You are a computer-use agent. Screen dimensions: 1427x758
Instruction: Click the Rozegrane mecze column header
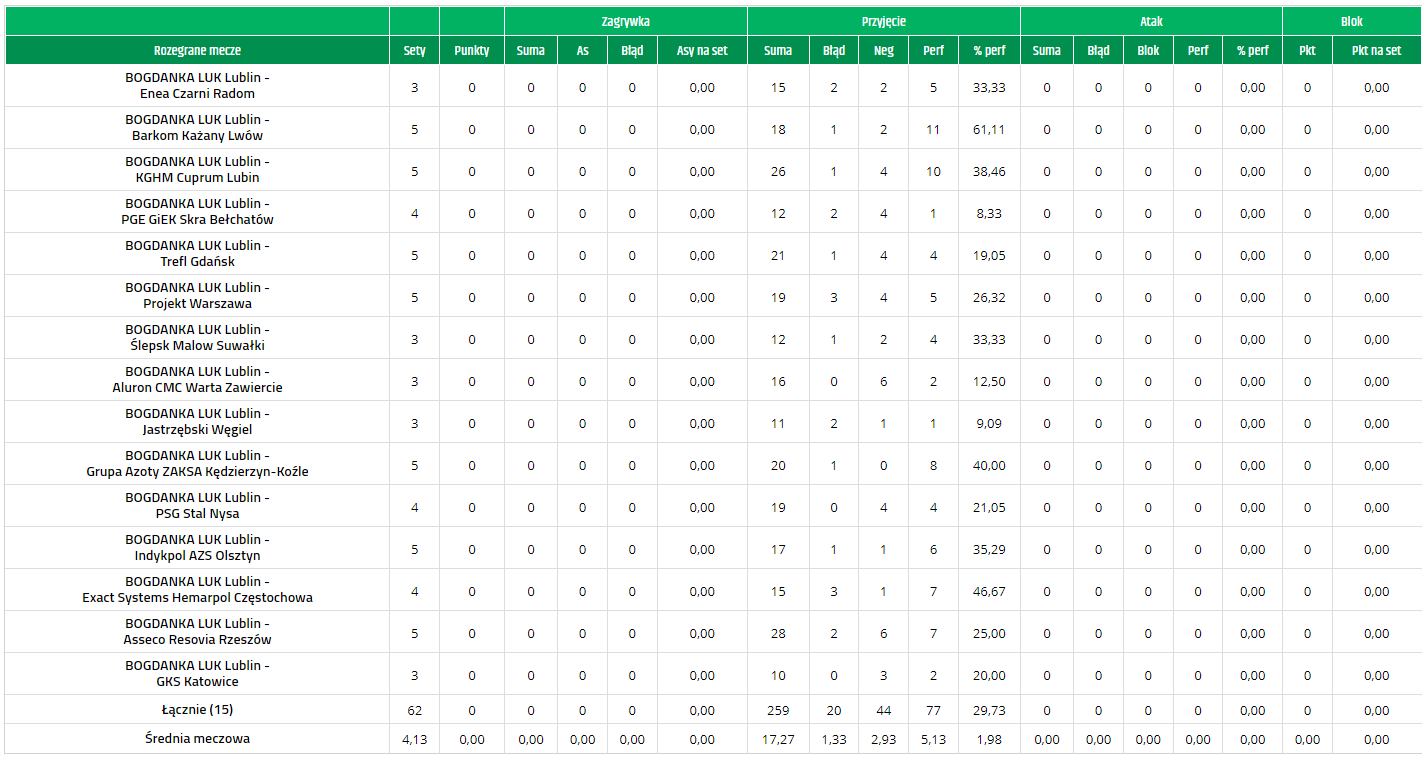(x=197, y=50)
